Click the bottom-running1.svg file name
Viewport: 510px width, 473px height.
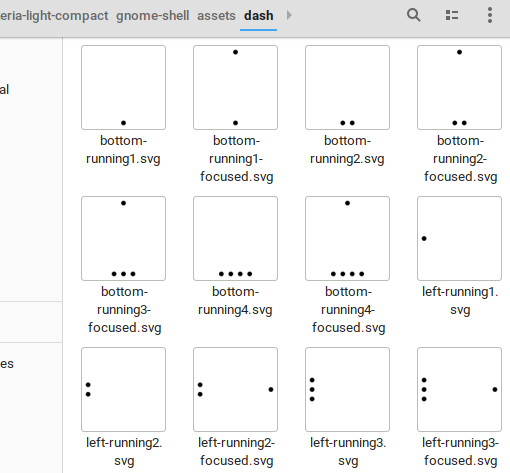pyautogui.click(x=123, y=150)
